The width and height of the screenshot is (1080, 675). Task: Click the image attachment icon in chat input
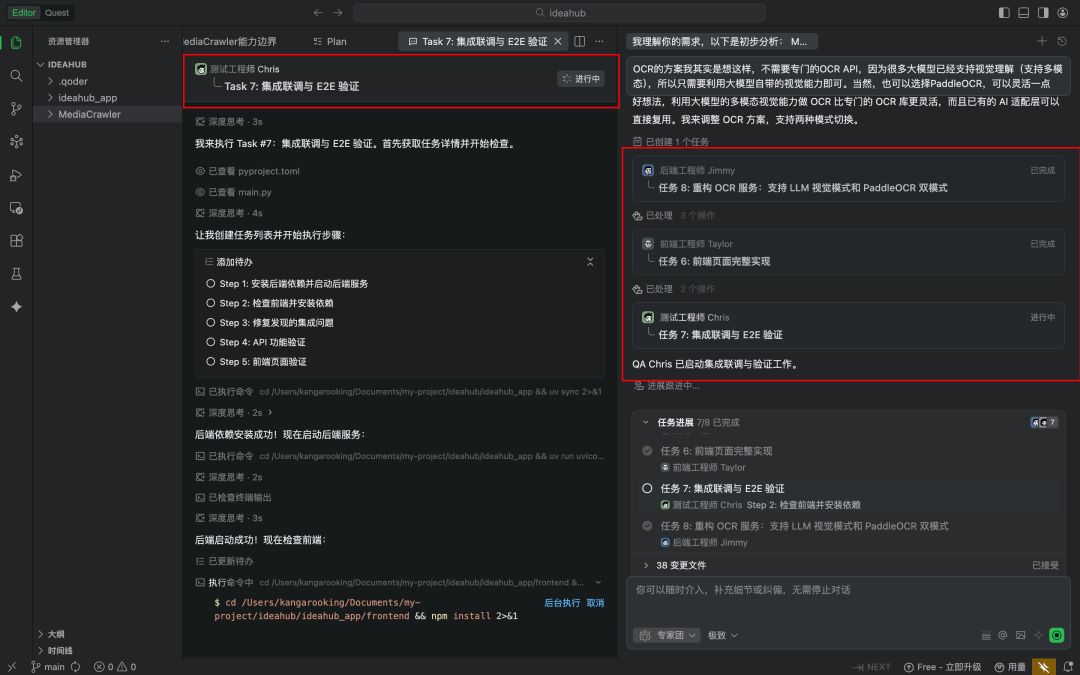tap(1020, 635)
